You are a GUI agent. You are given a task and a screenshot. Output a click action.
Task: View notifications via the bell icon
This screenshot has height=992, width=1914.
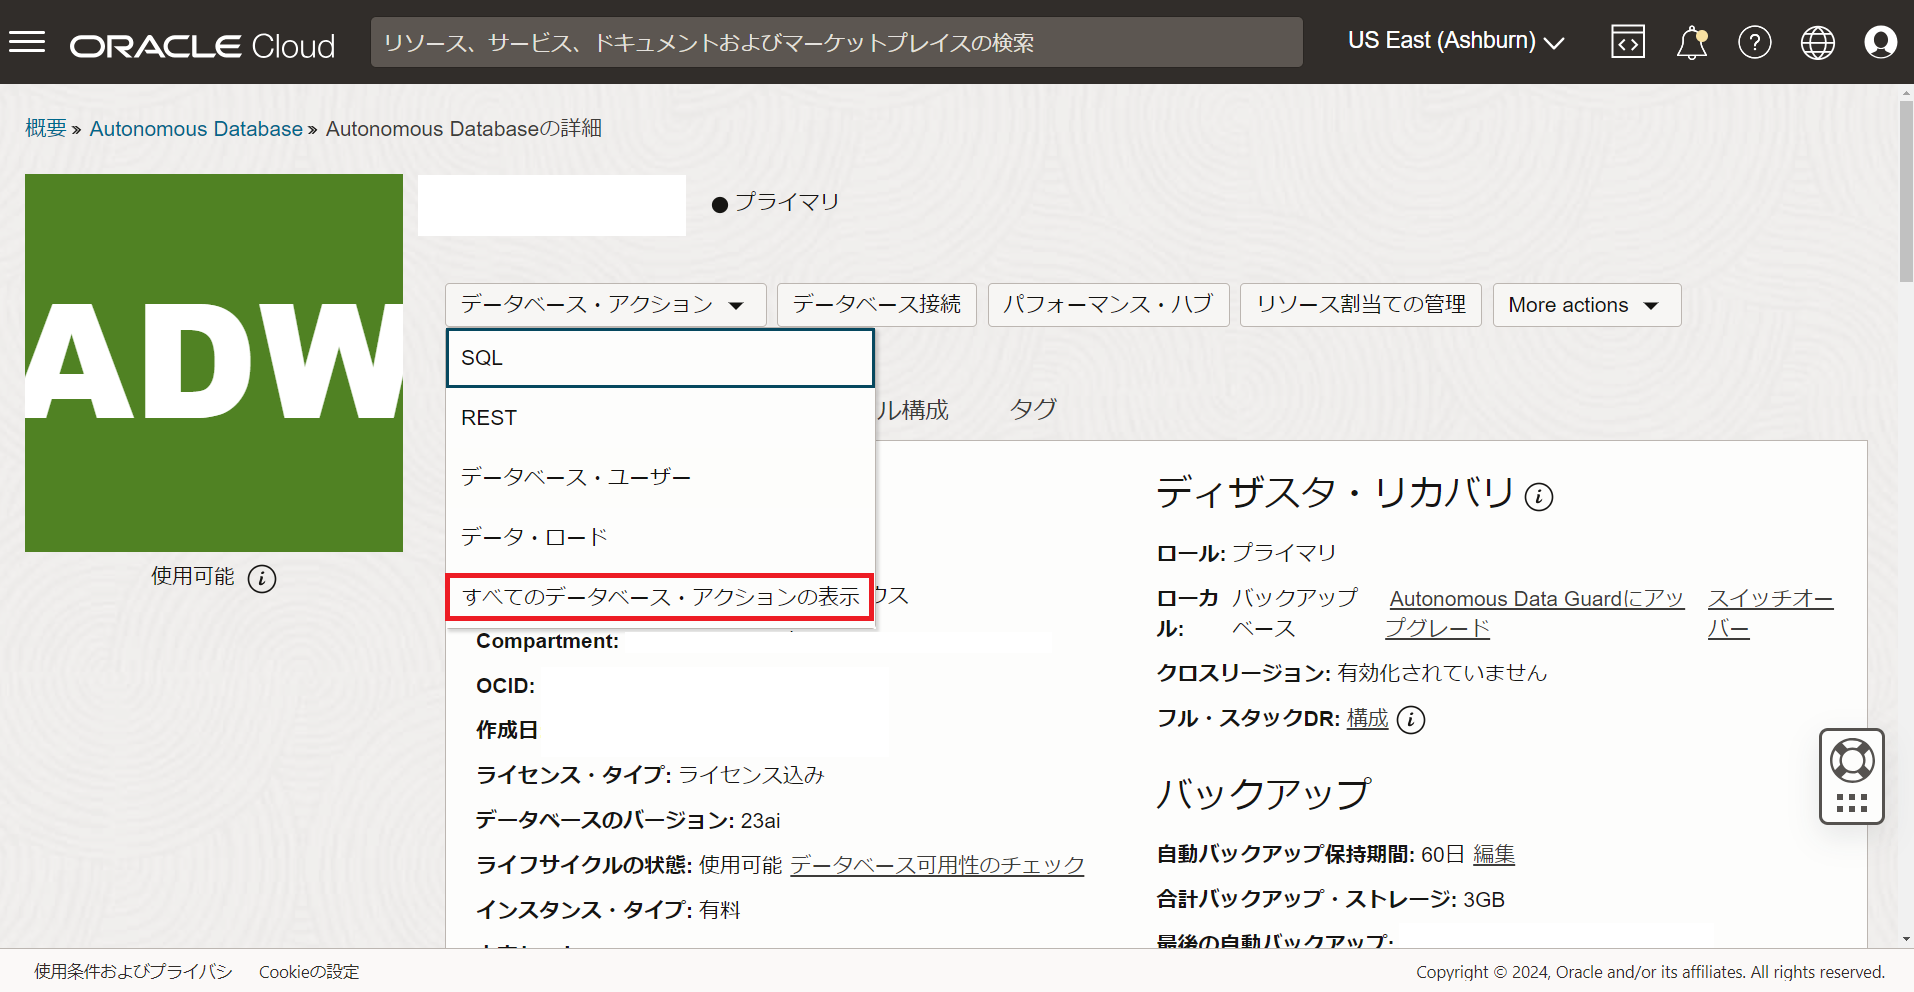coord(1691,42)
